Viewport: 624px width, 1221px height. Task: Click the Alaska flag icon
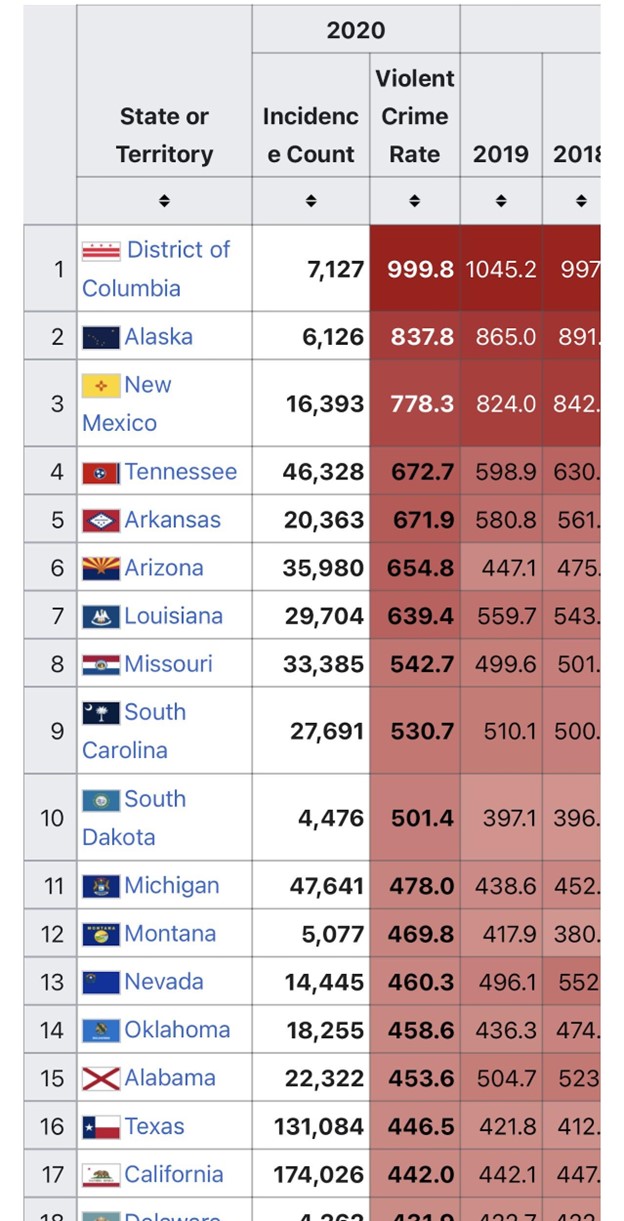tap(101, 337)
